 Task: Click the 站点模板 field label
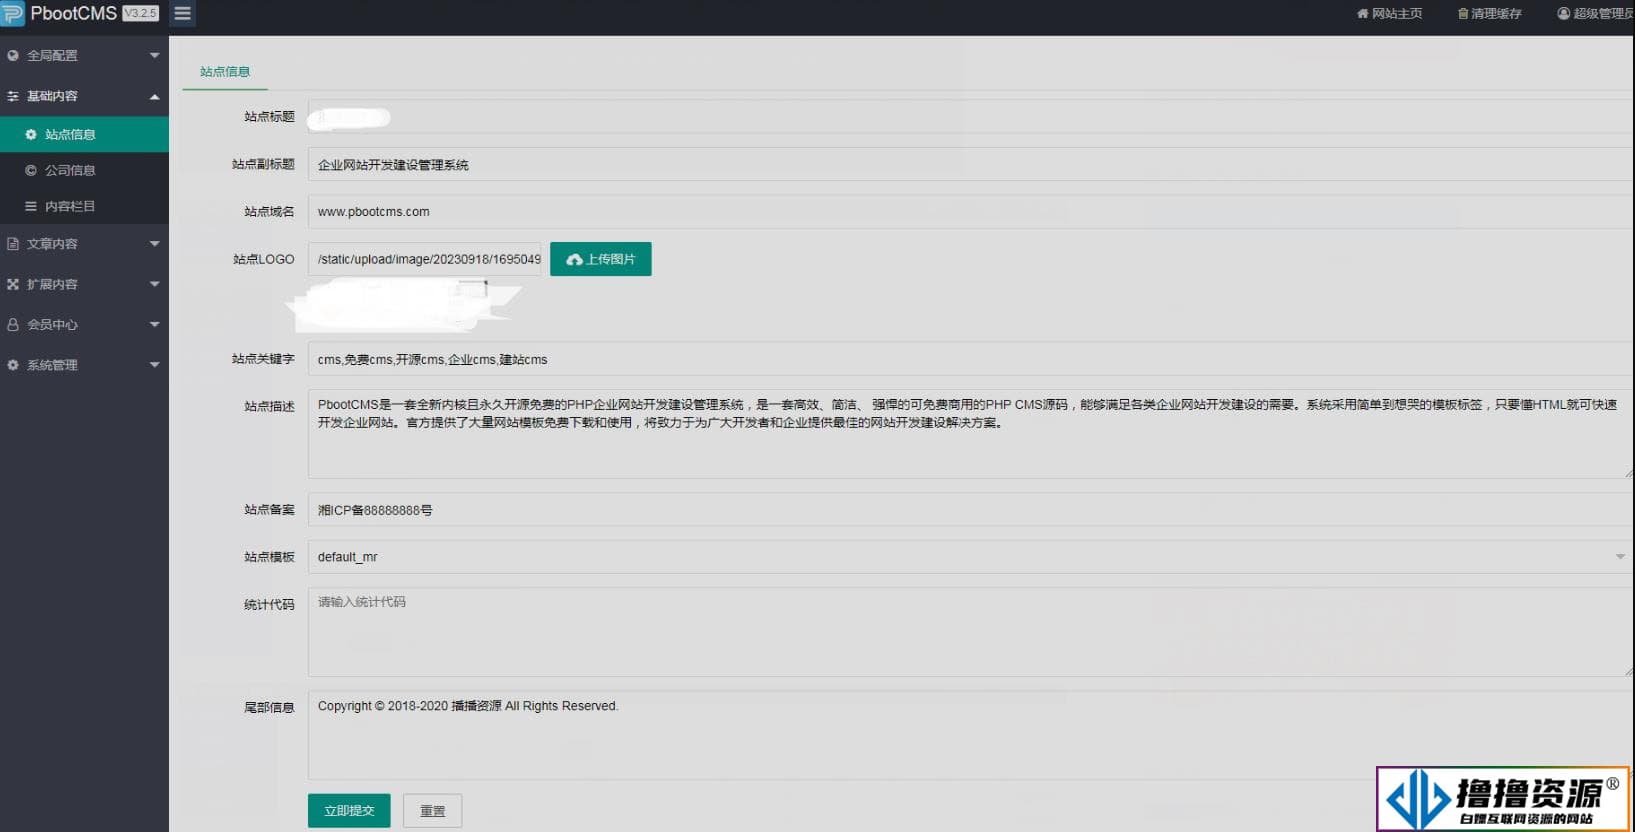tap(269, 557)
